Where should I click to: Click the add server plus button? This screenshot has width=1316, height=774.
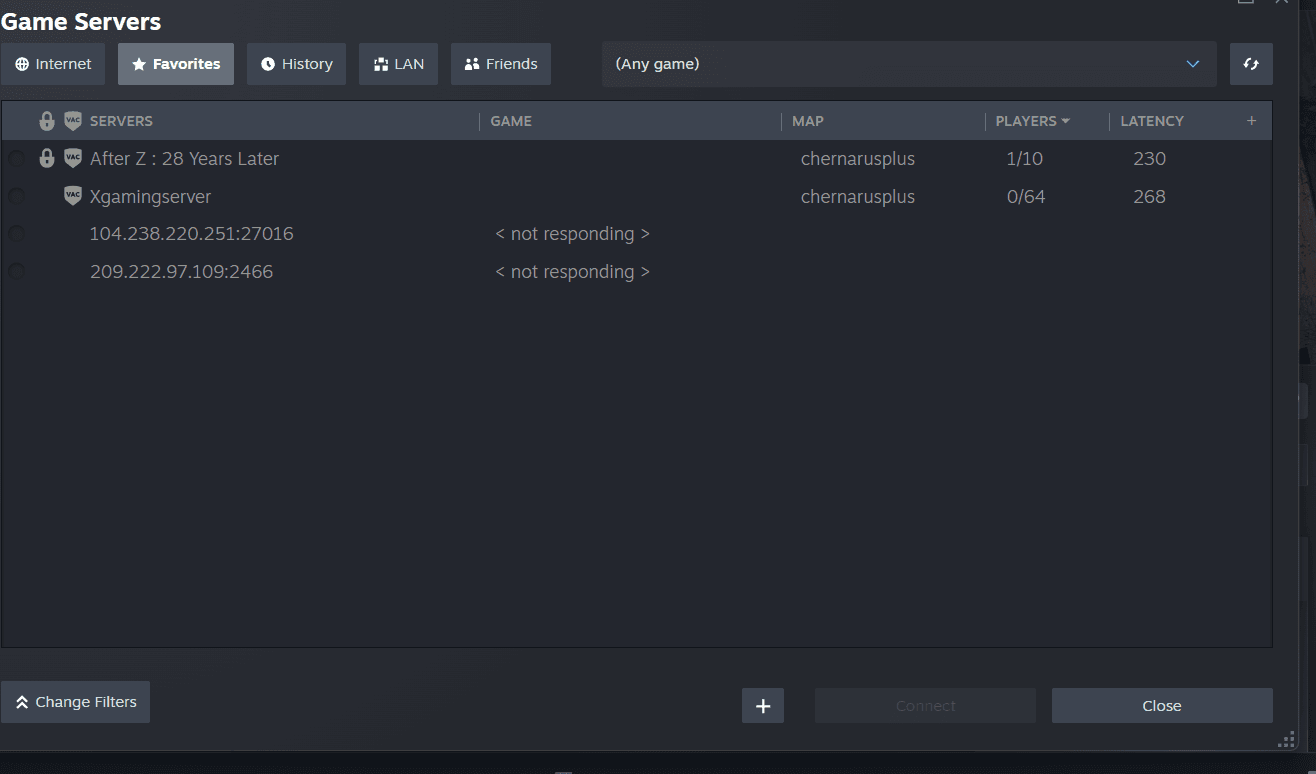[x=762, y=705]
